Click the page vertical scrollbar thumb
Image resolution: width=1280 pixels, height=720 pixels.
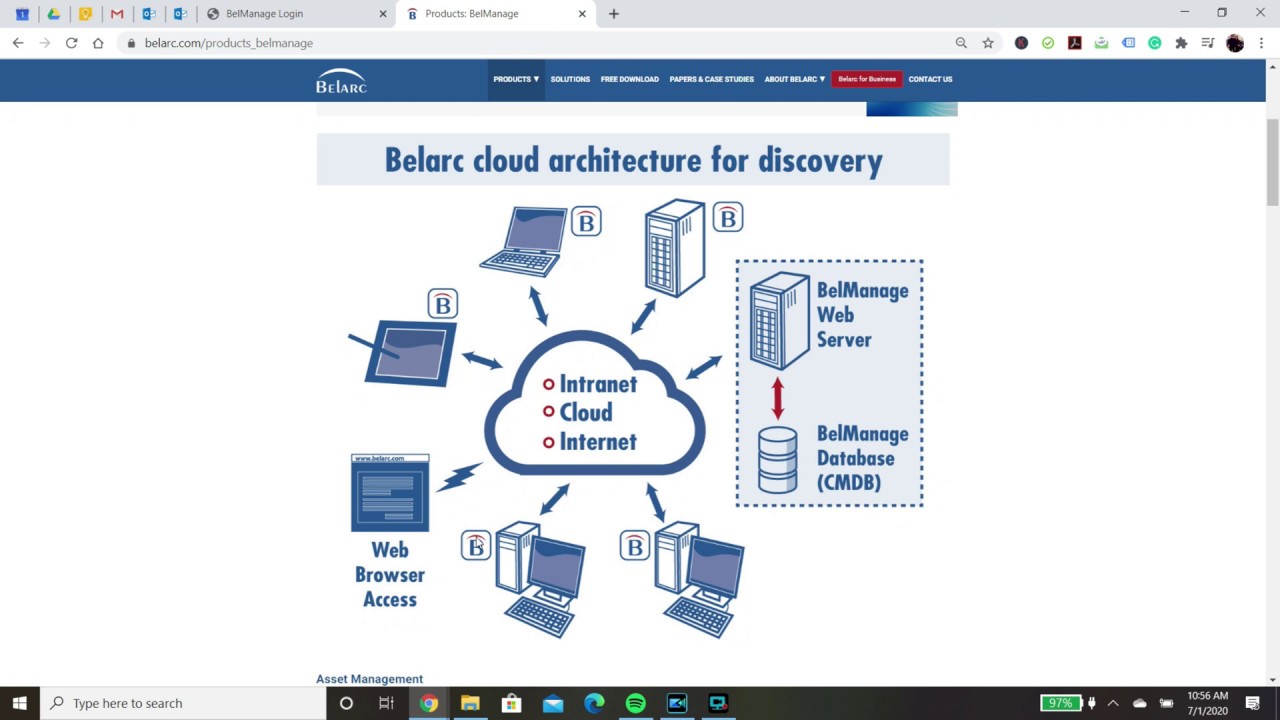click(x=1272, y=162)
